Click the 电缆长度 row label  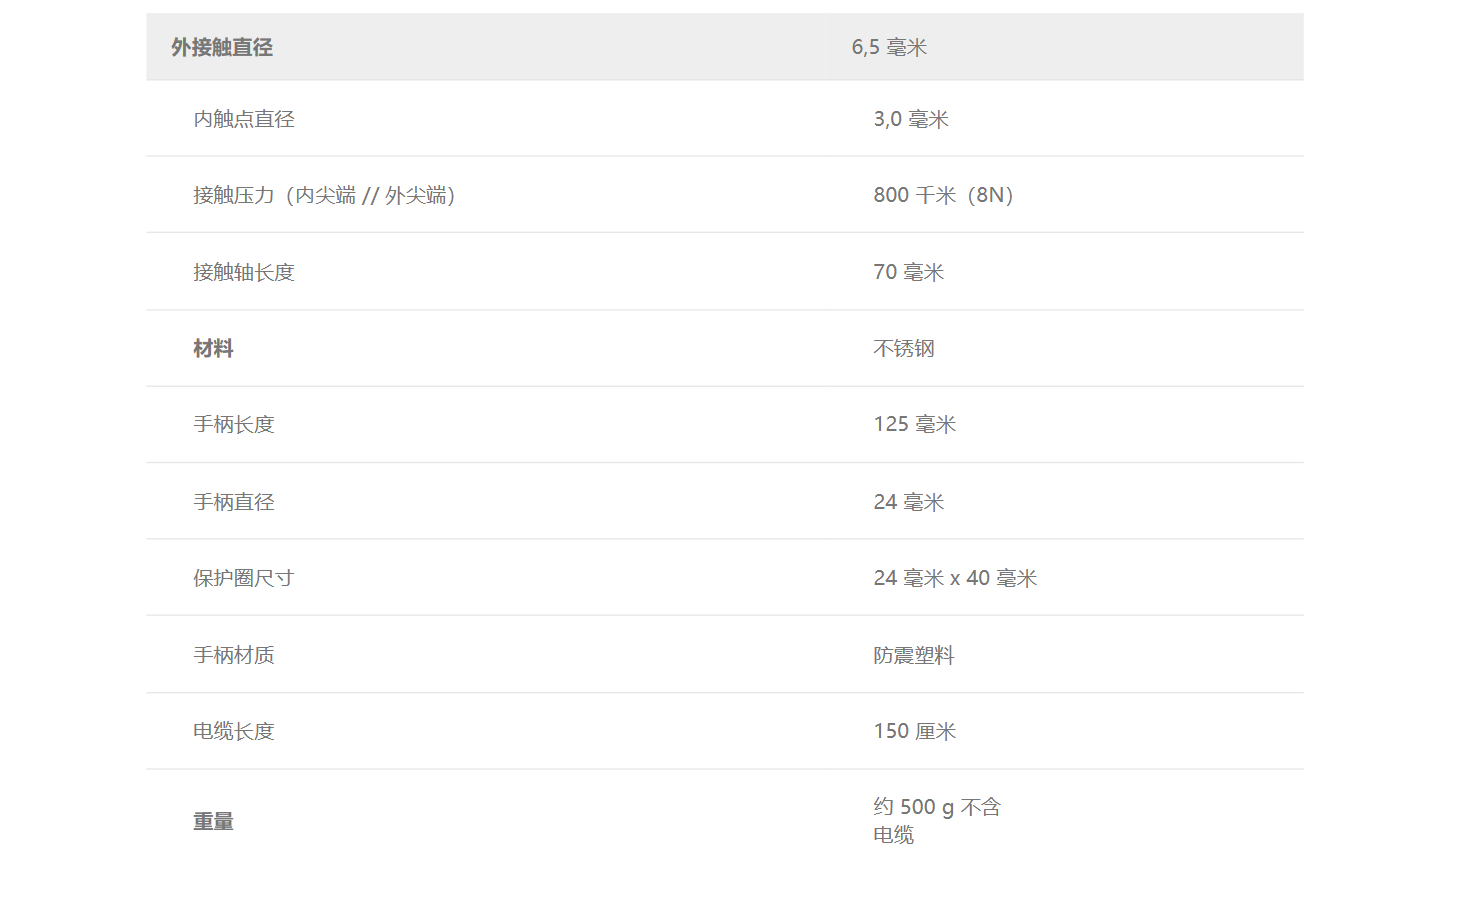coord(234,731)
